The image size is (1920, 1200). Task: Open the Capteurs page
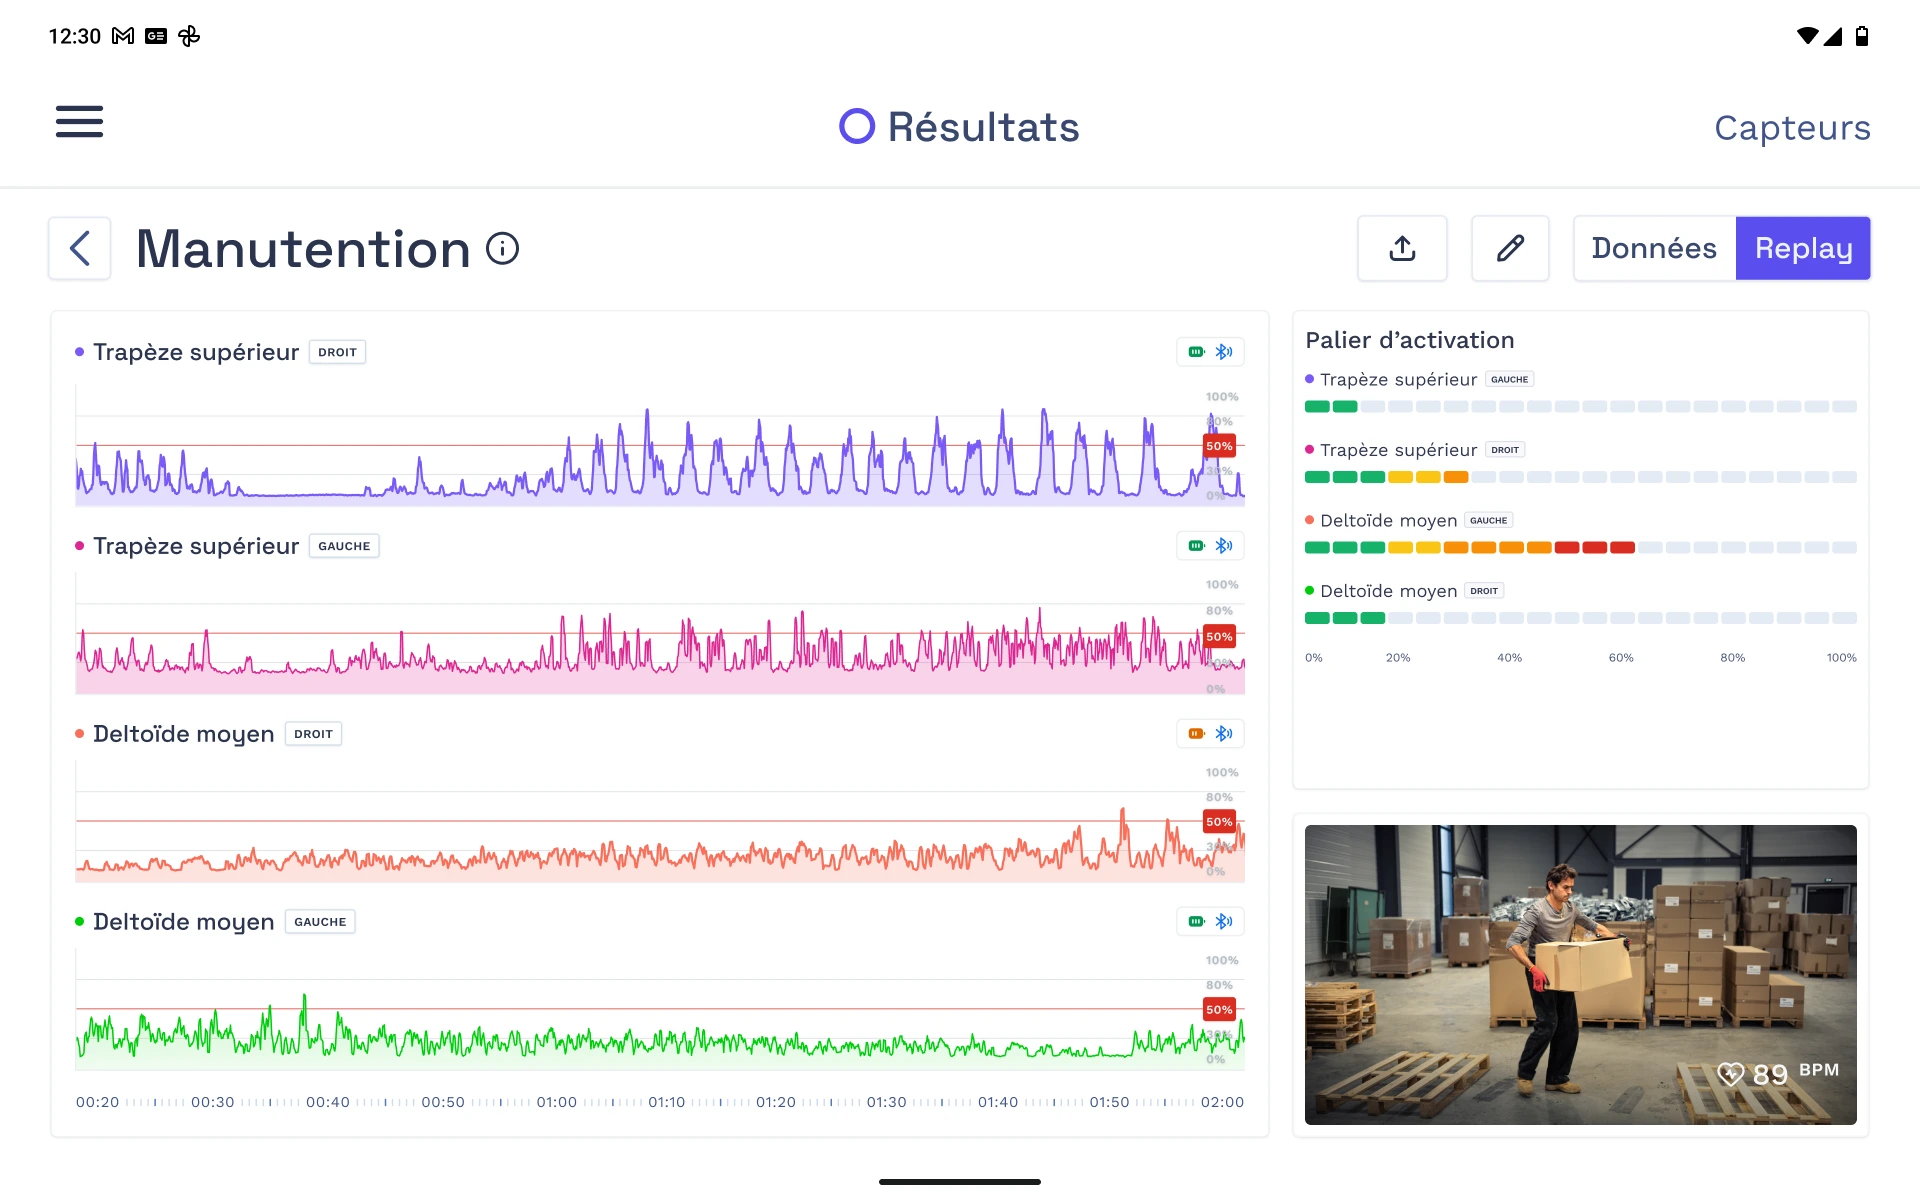(1792, 128)
